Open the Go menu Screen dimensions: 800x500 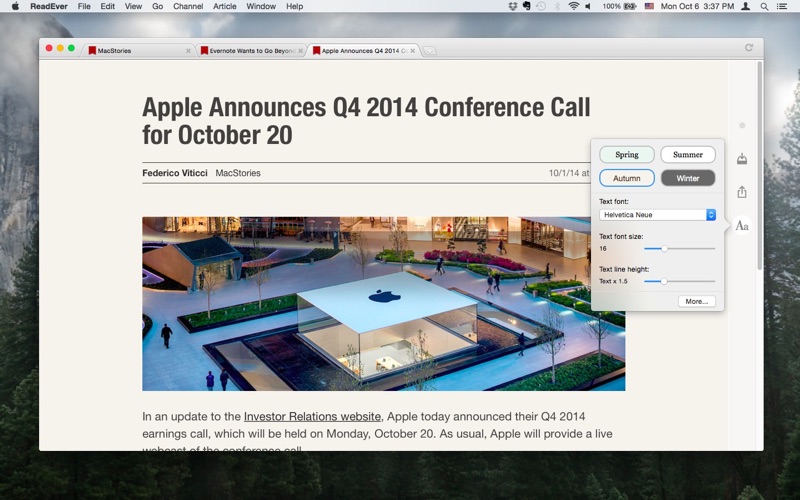click(158, 6)
